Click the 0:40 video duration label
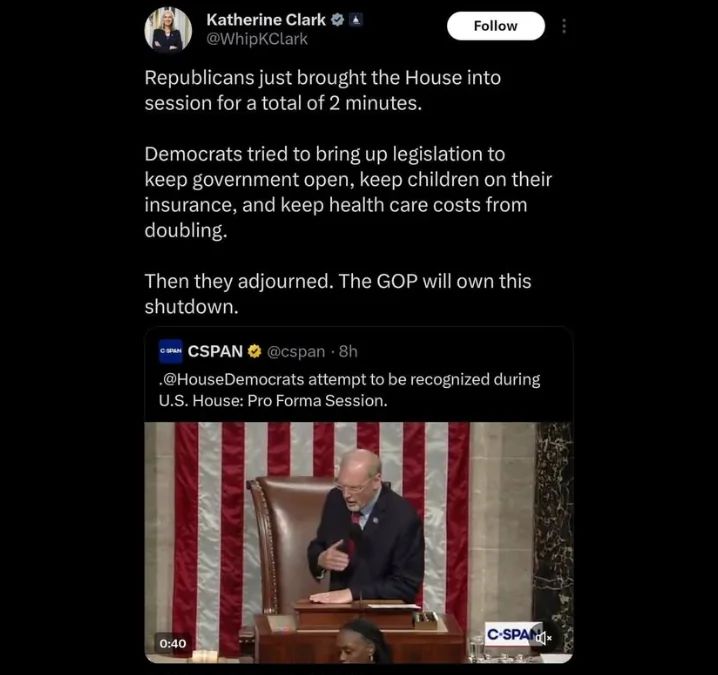The width and height of the screenshot is (718, 675). (173, 643)
